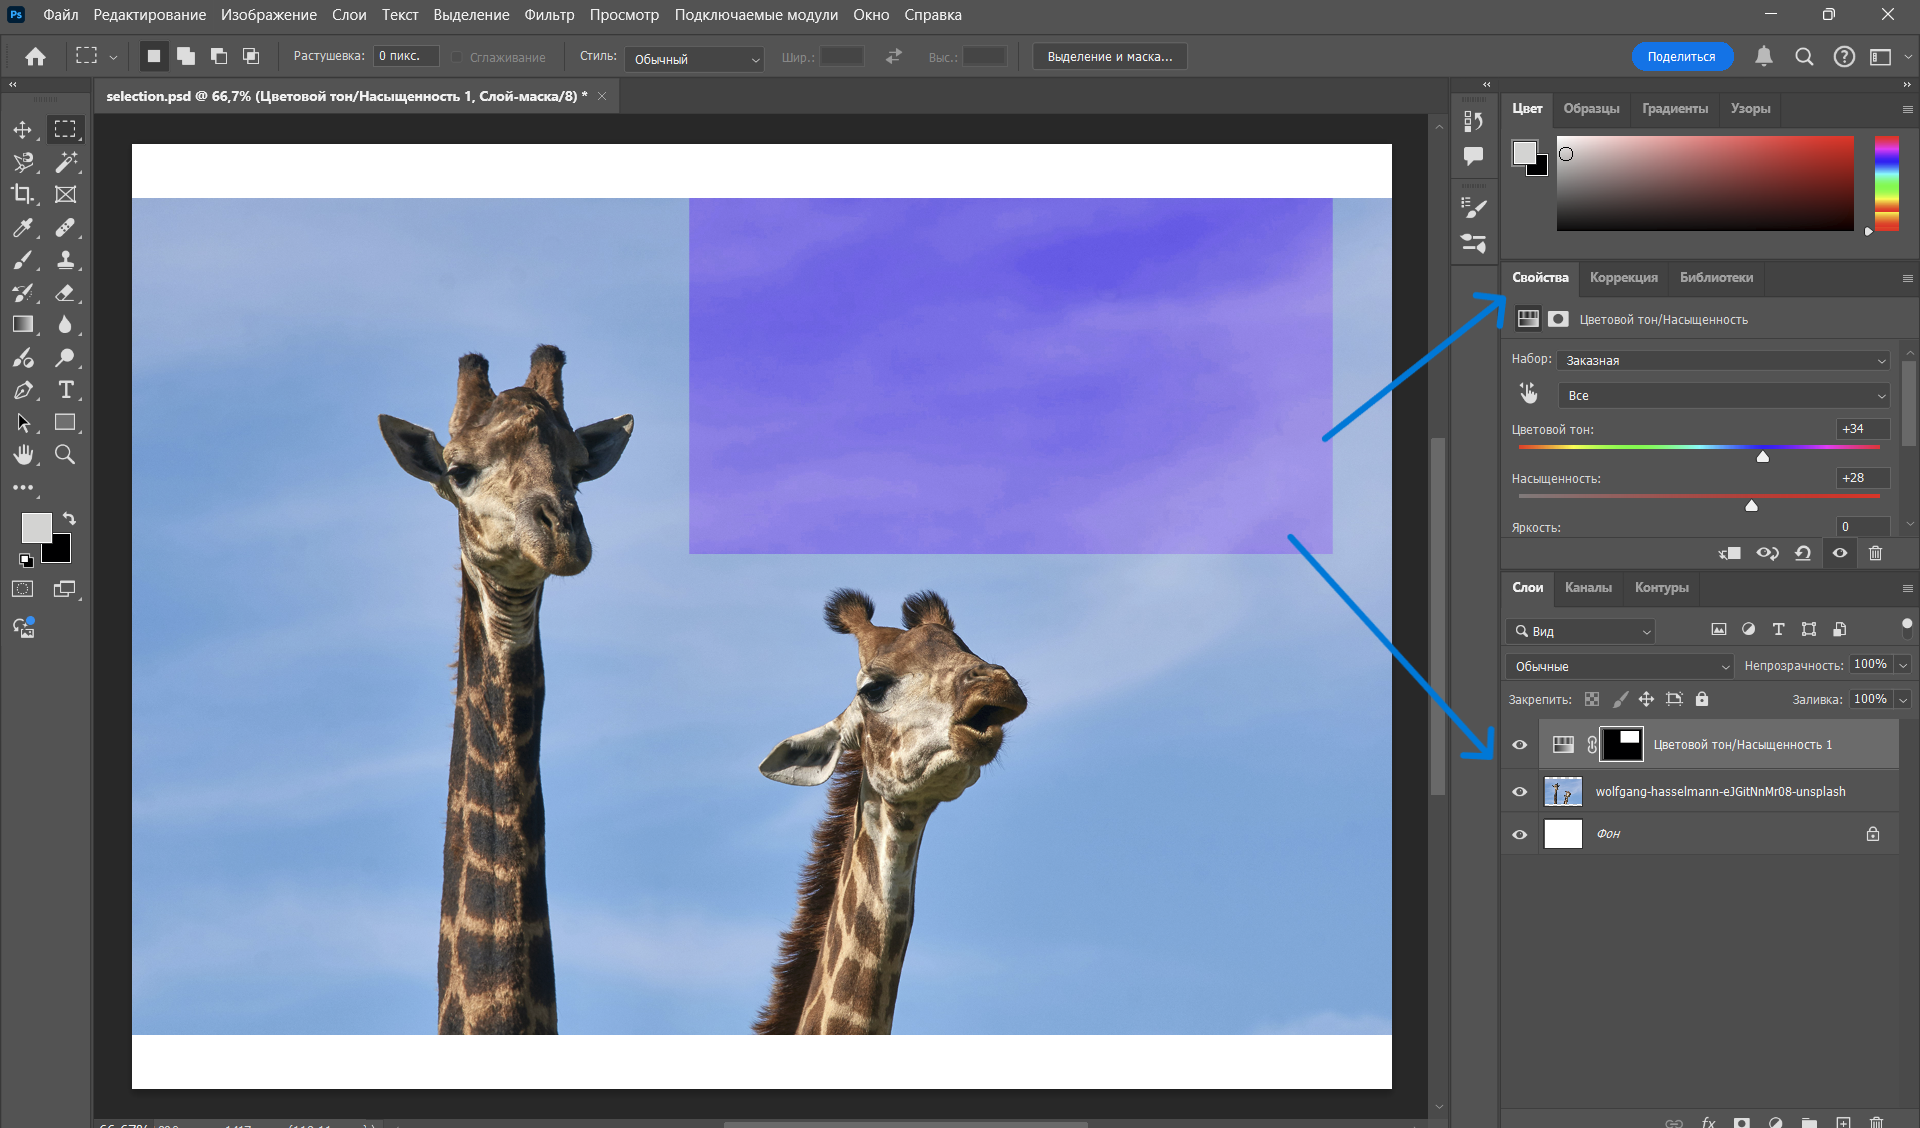Click the Hand tool icon
Image resolution: width=1920 pixels, height=1128 pixels.
click(22, 455)
